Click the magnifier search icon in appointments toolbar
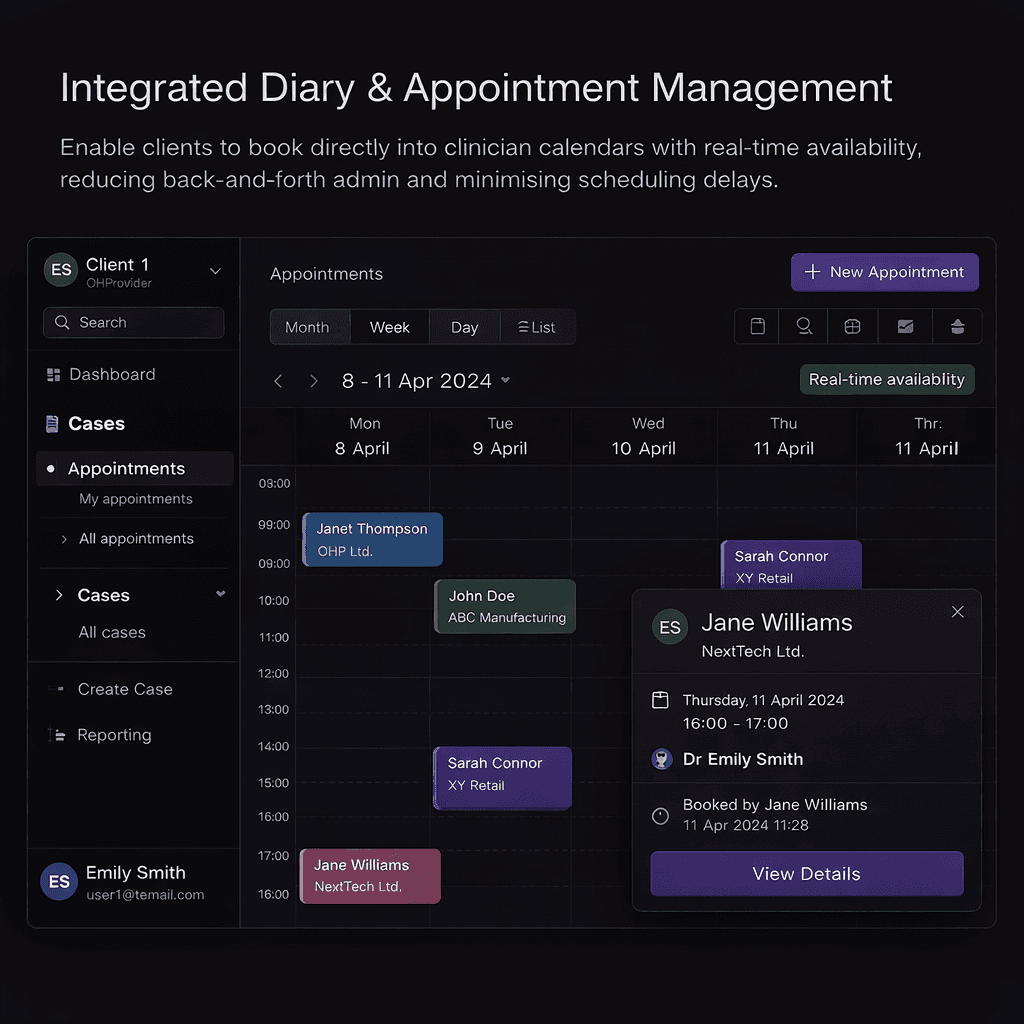 click(804, 326)
